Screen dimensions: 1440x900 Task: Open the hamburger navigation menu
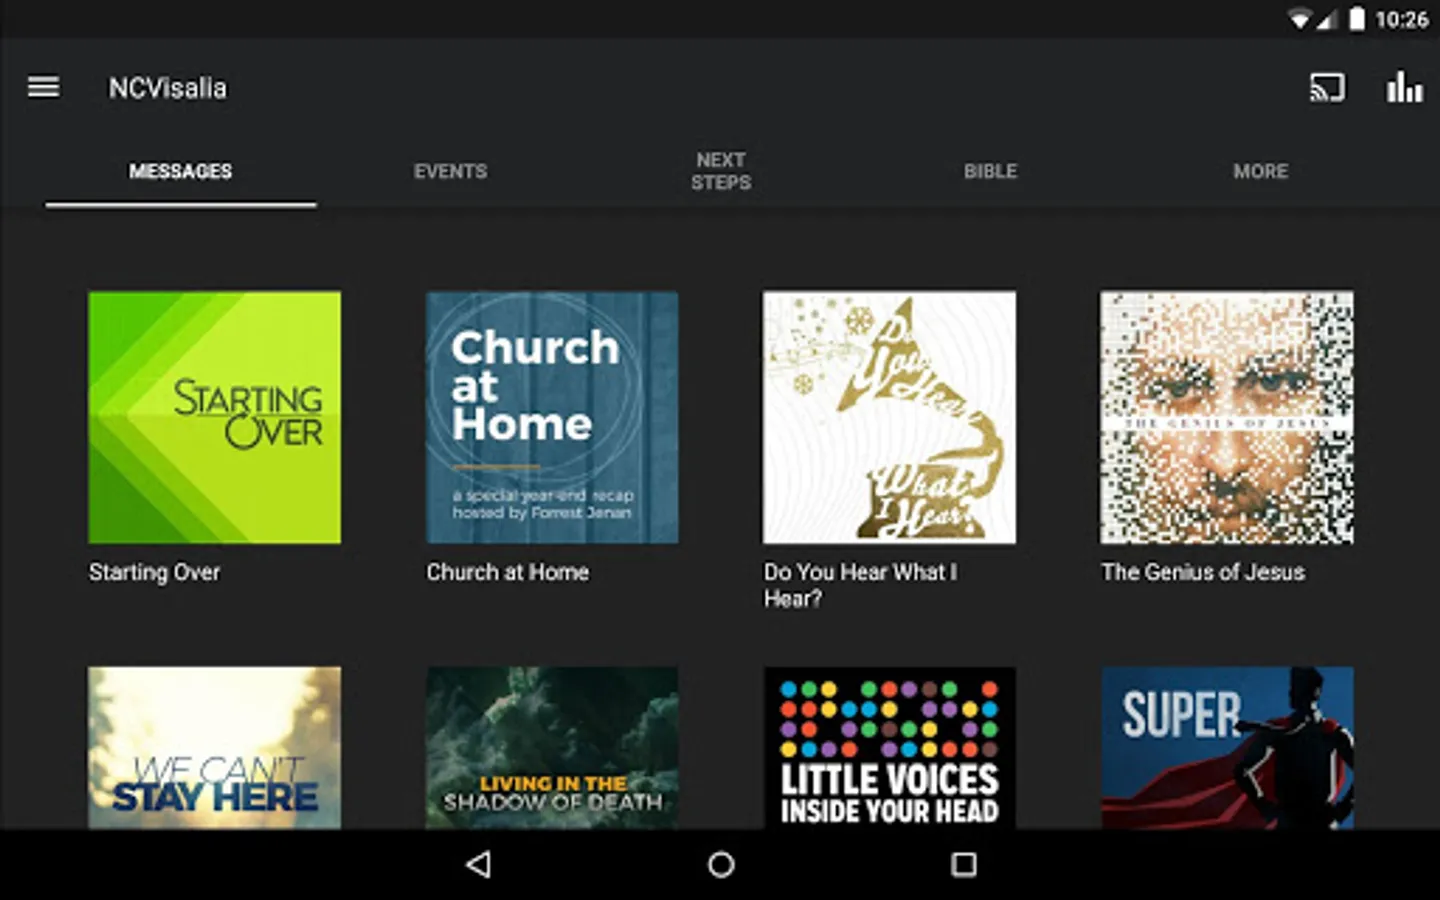43,88
